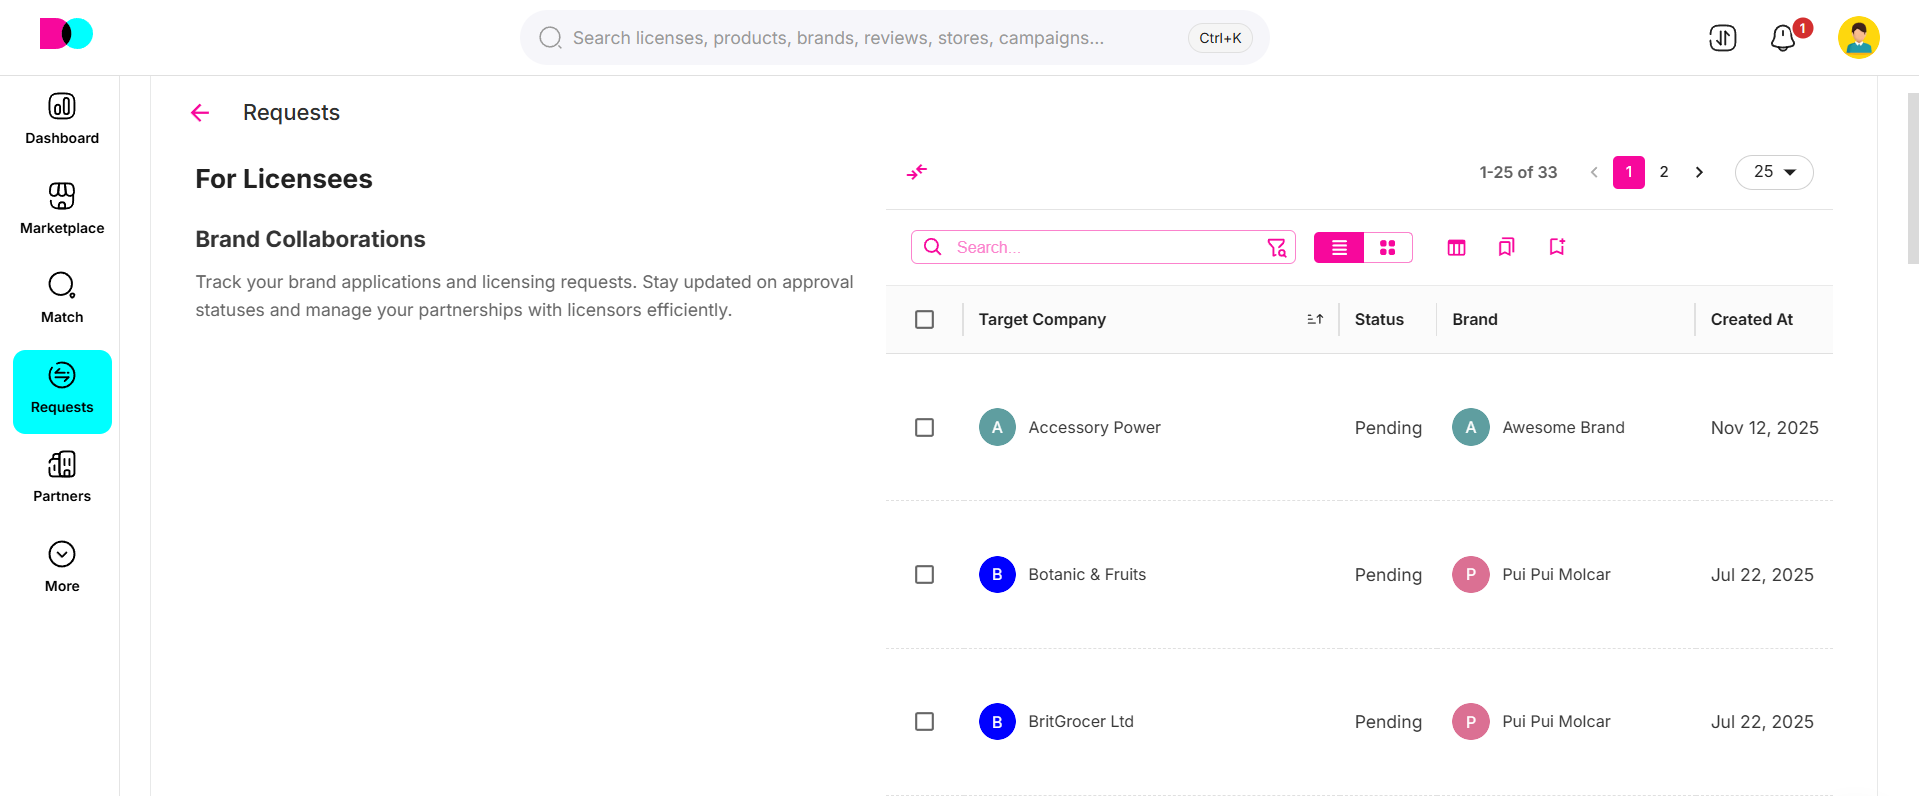The width and height of the screenshot is (1919, 796).
Task: Open the Partners page
Action: [x=62, y=478]
